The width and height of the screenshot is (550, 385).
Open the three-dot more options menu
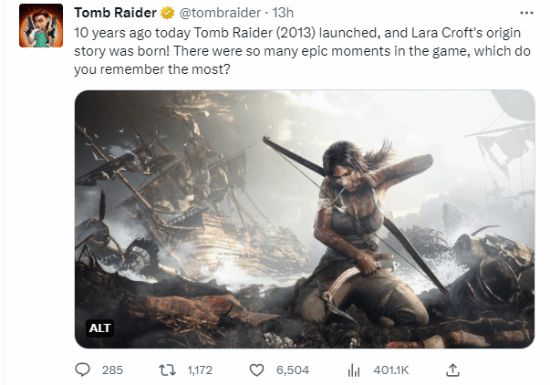pos(526,13)
